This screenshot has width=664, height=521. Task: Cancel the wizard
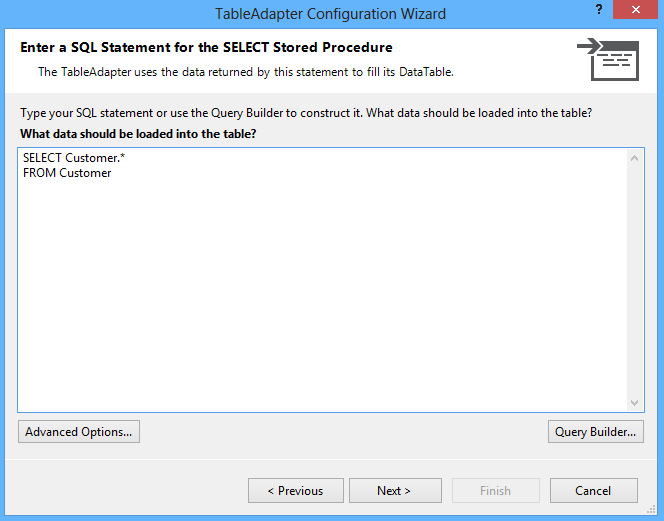click(593, 491)
